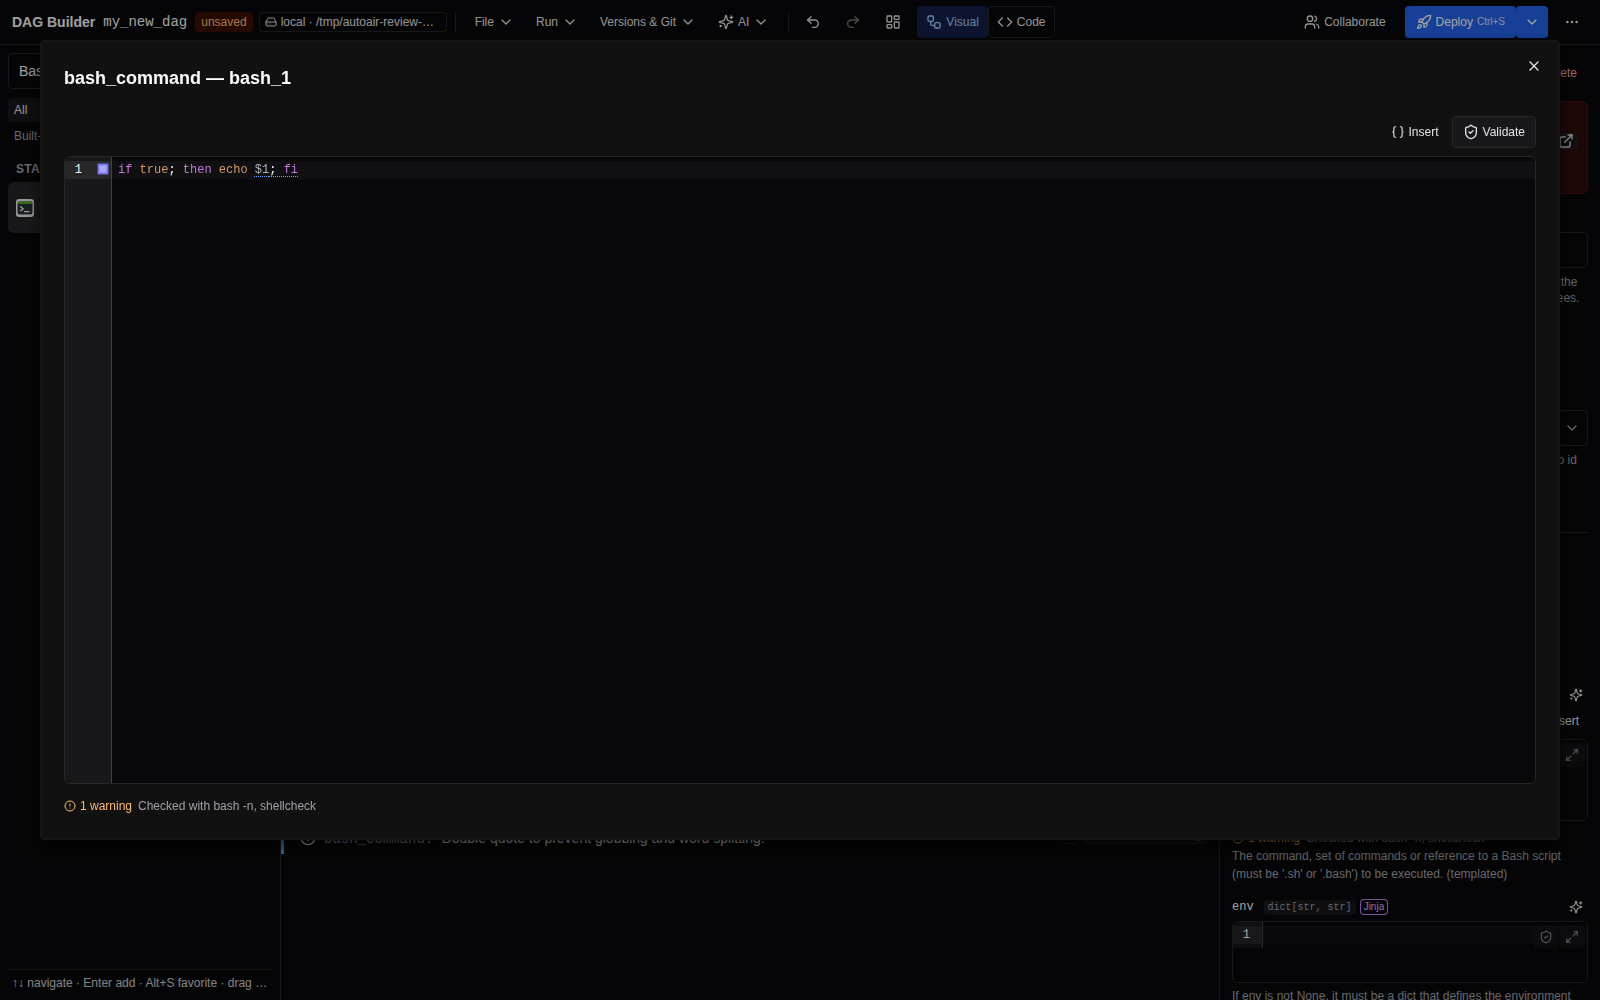Image resolution: width=1600 pixels, height=1000 pixels.
Task: Validate the bash command
Action: pos(1494,132)
